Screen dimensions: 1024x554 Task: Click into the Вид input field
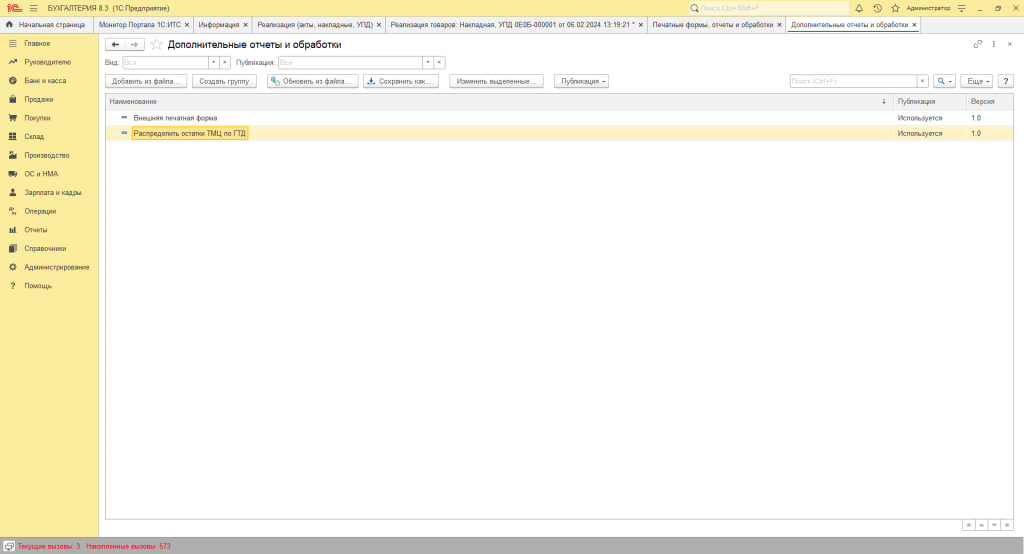coord(165,63)
